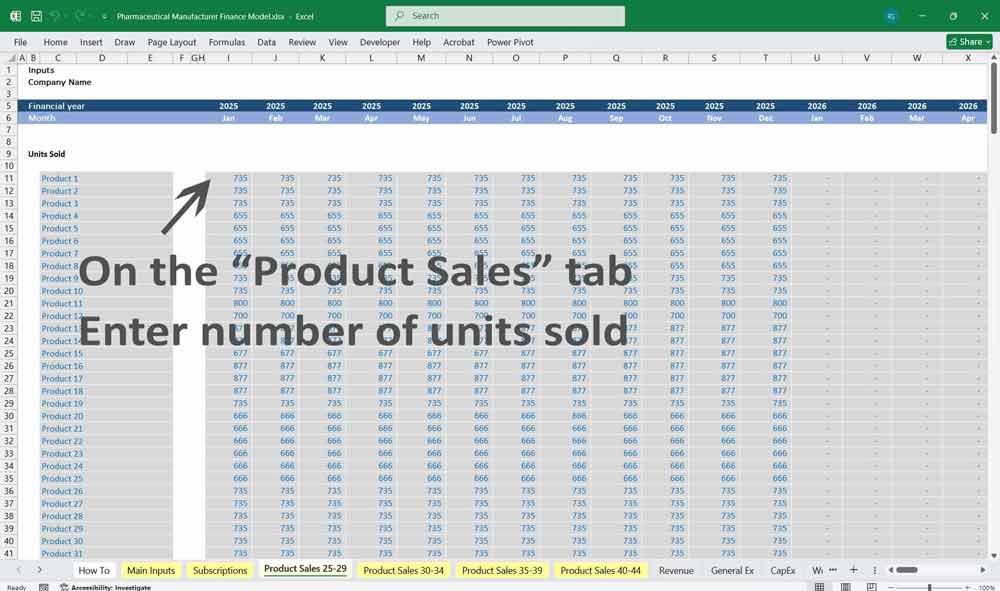The height and width of the screenshot is (591, 1000).
Task: Click the previous sheet navigation arrow
Action: [x=18, y=570]
